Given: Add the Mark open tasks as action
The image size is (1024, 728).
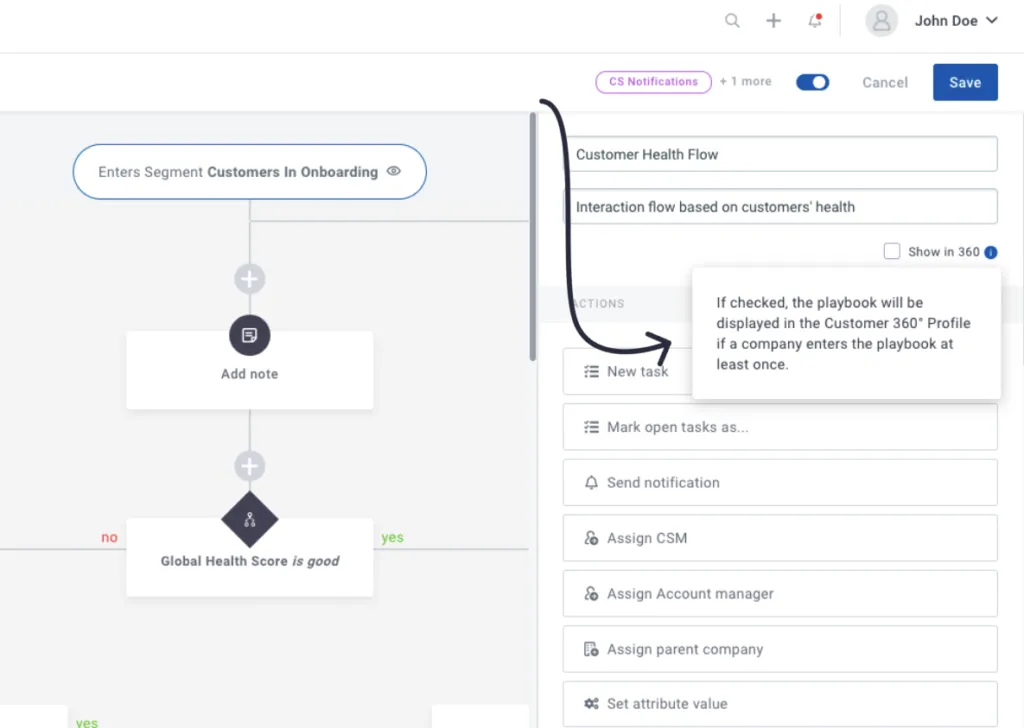Looking at the screenshot, I should 780,427.
